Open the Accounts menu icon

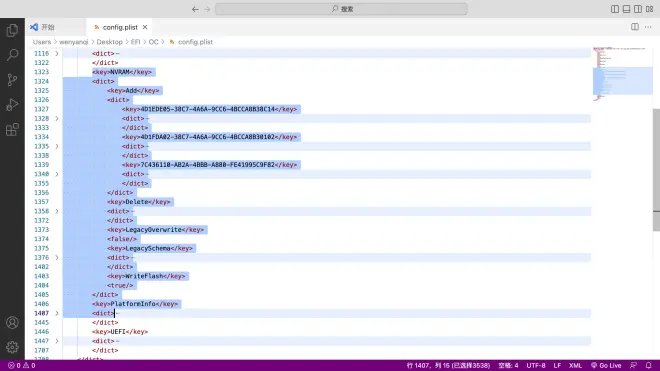click(12, 323)
